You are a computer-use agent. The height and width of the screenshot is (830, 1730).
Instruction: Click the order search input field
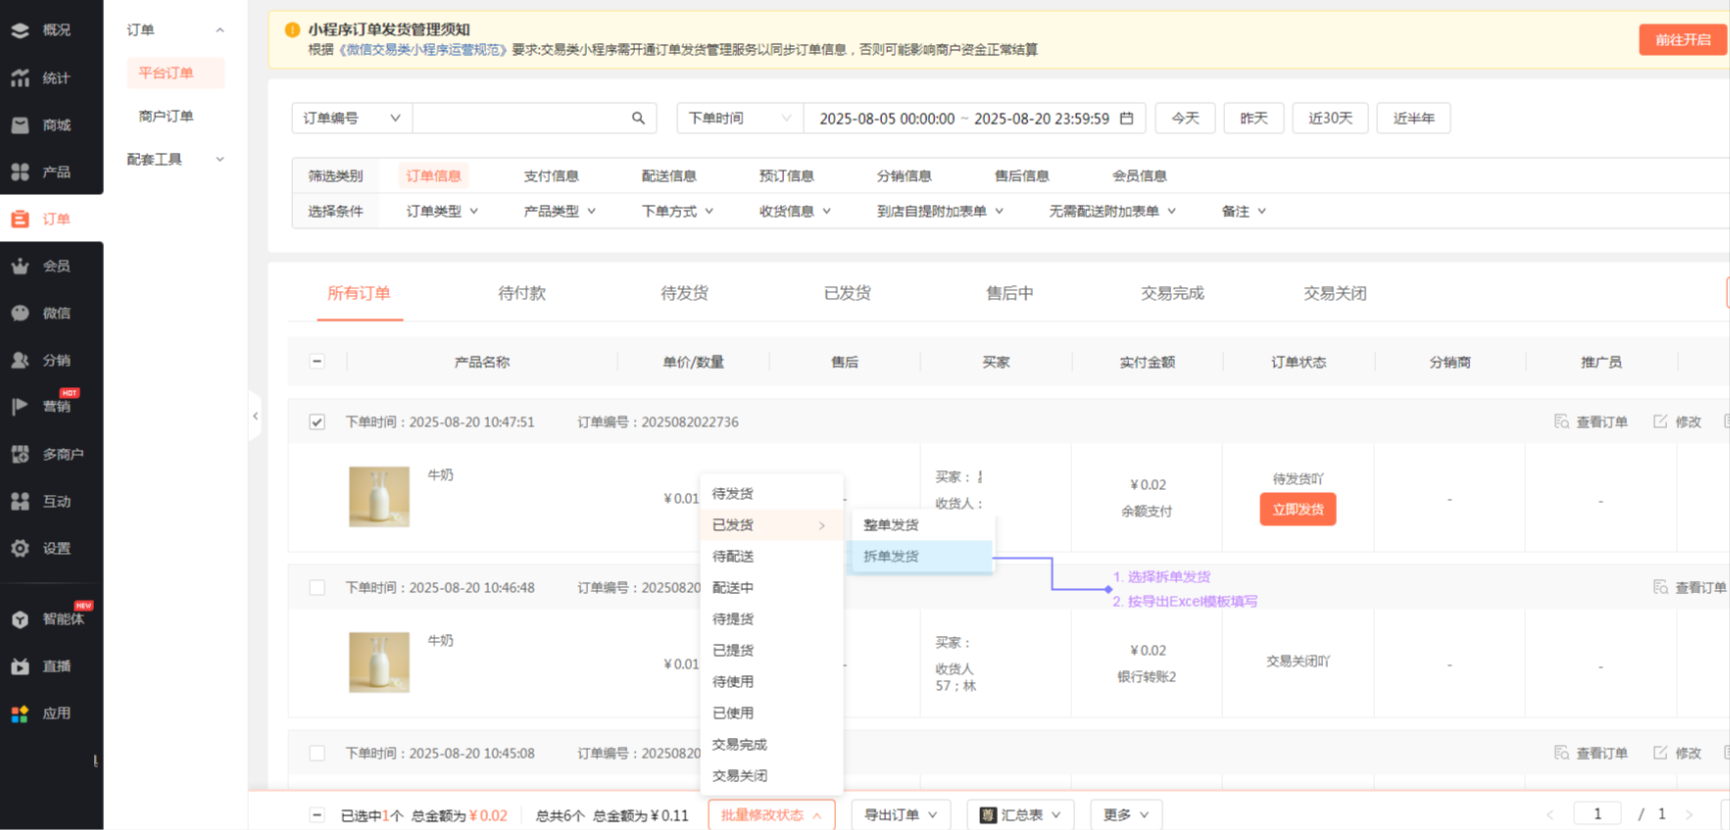point(521,118)
